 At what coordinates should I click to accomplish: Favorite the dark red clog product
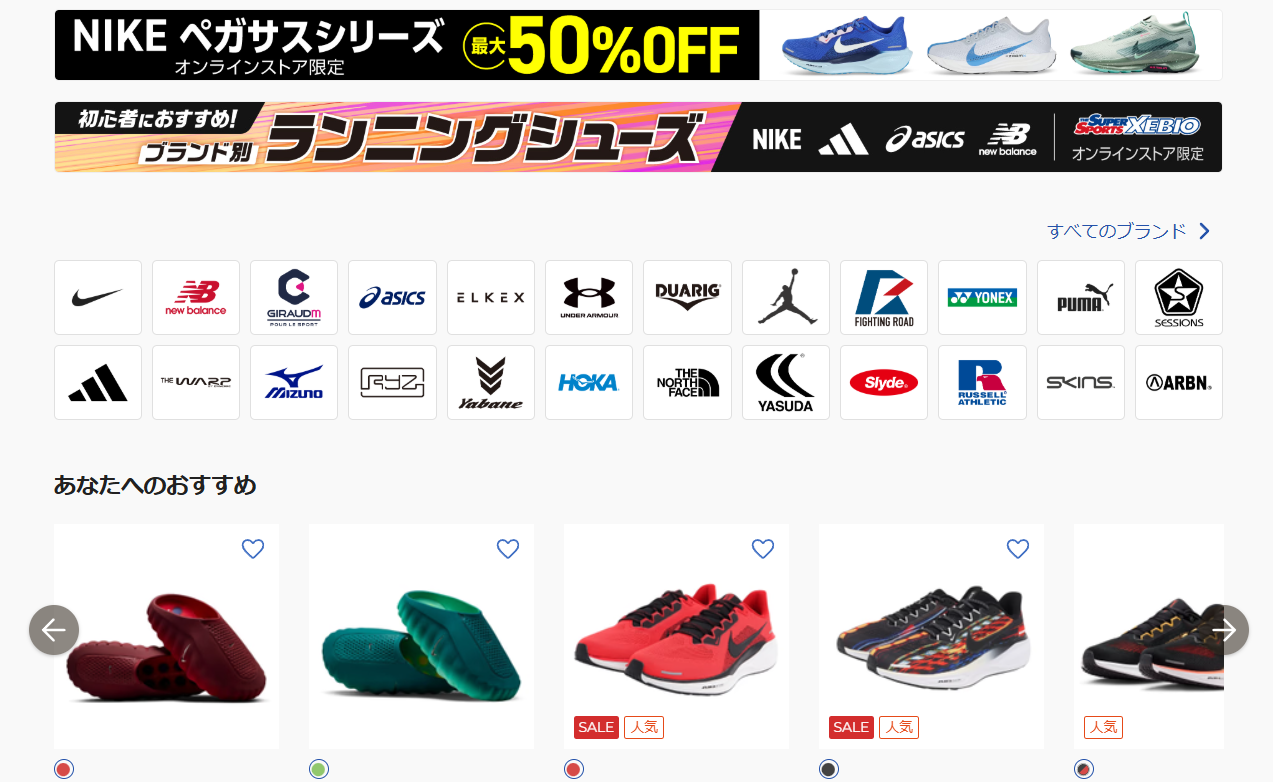click(253, 549)
